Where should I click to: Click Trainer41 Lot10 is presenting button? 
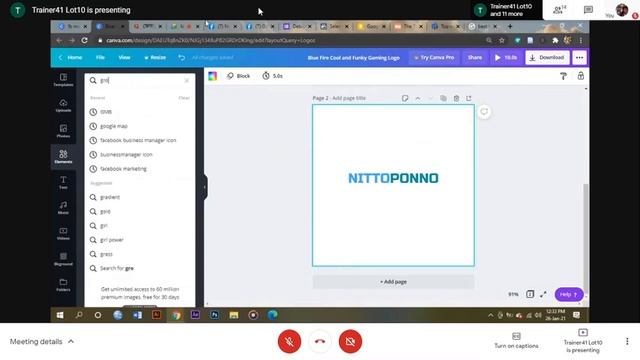coord(583,341)
